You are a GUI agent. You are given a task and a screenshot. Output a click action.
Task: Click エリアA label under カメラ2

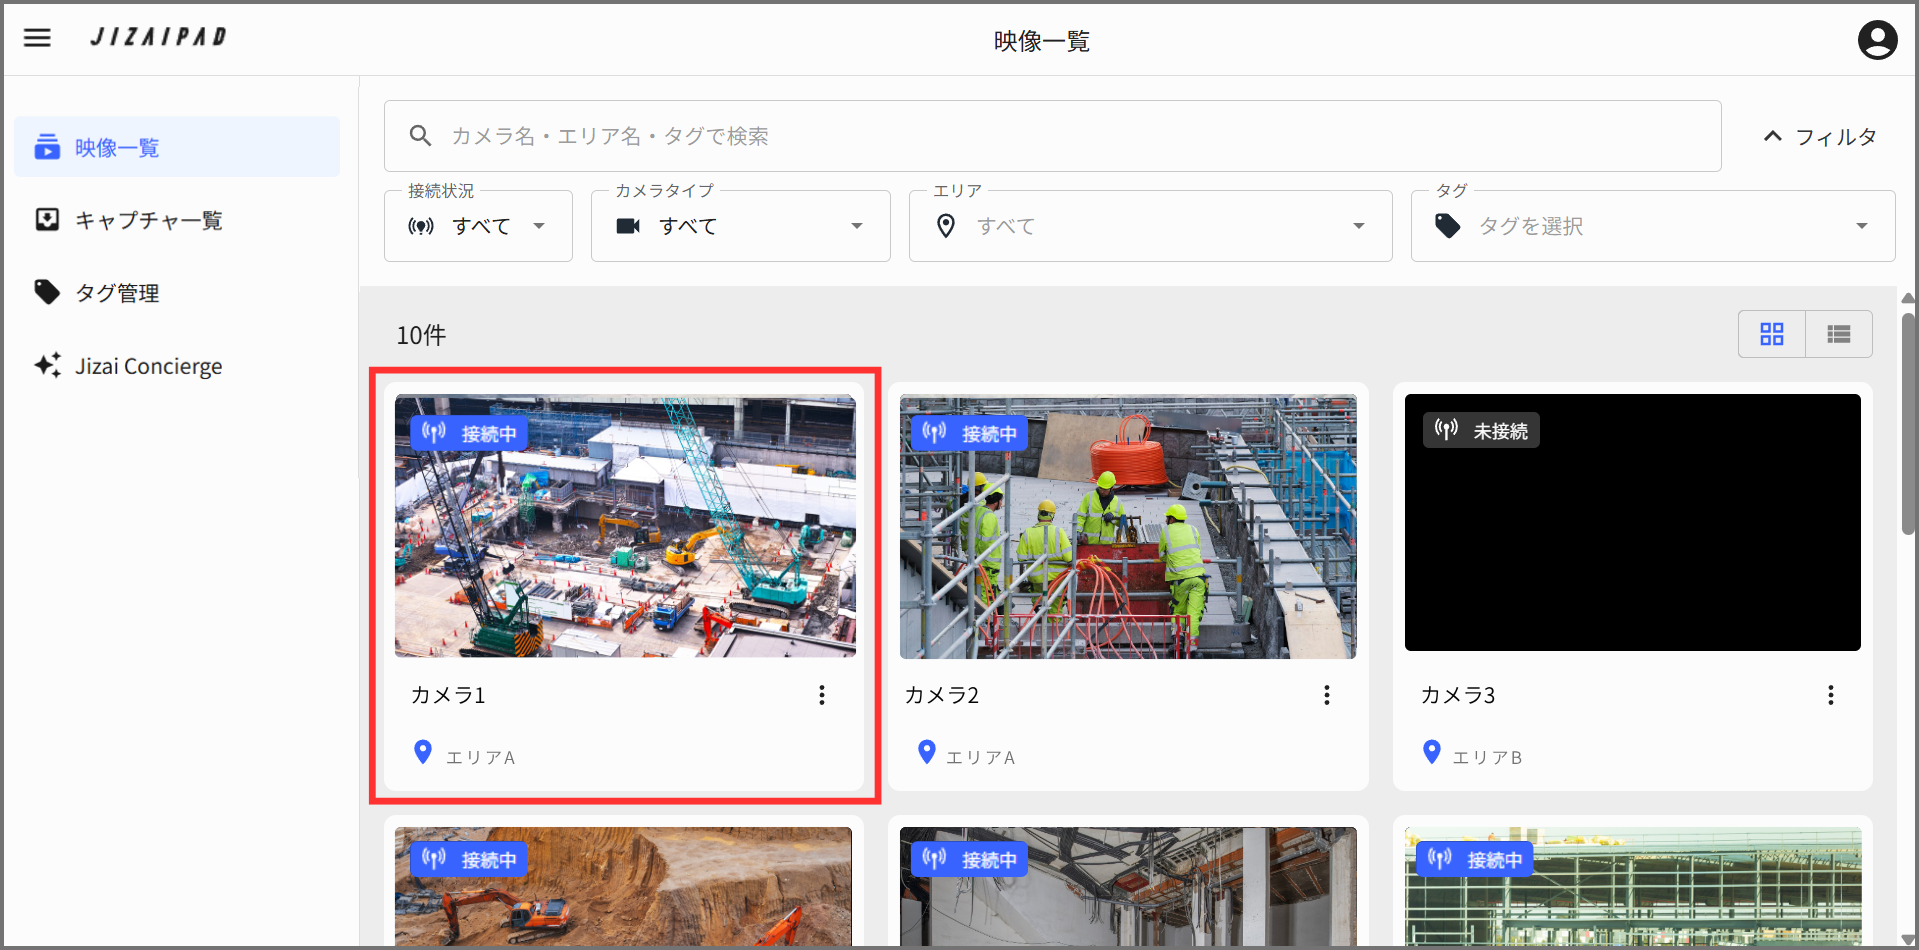click(x=981, y=758)
